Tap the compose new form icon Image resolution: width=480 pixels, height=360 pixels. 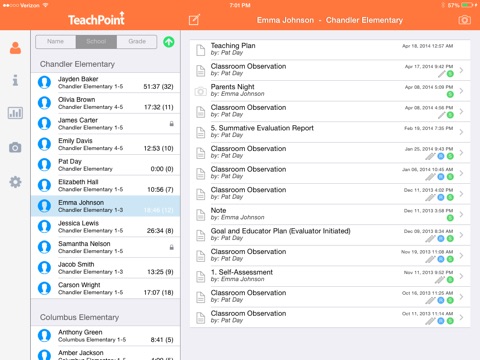coord(194,20)
